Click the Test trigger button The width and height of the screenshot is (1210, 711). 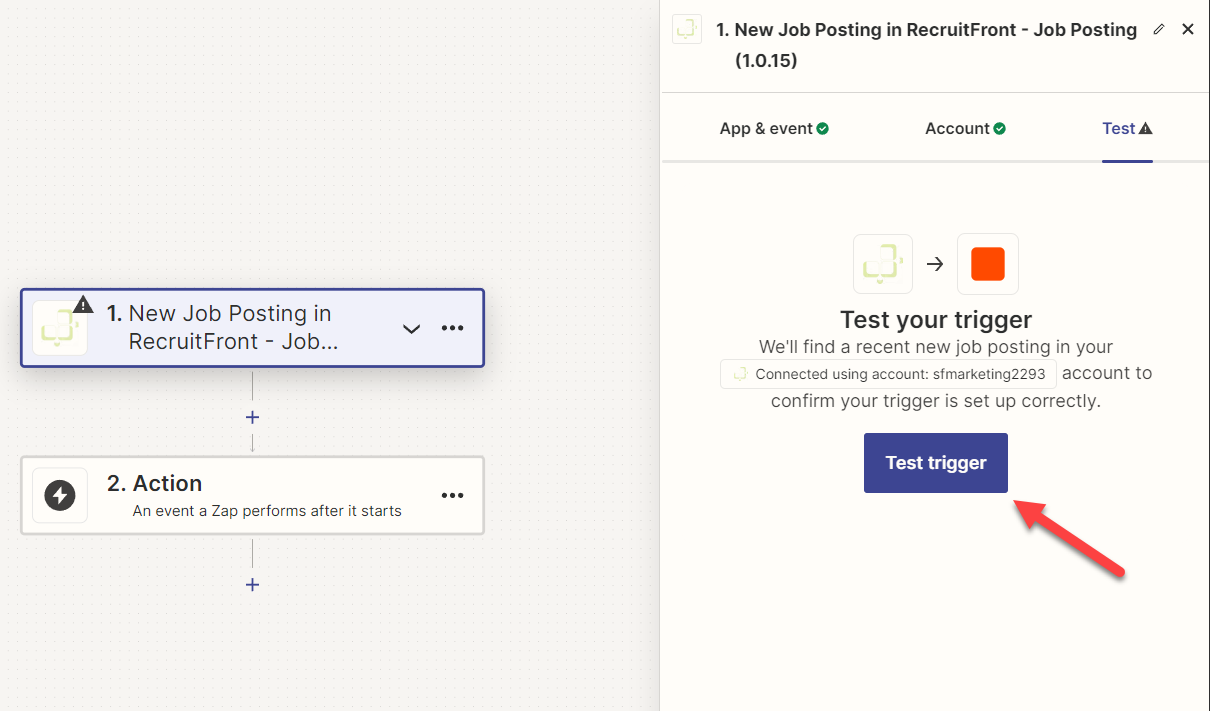936,463
